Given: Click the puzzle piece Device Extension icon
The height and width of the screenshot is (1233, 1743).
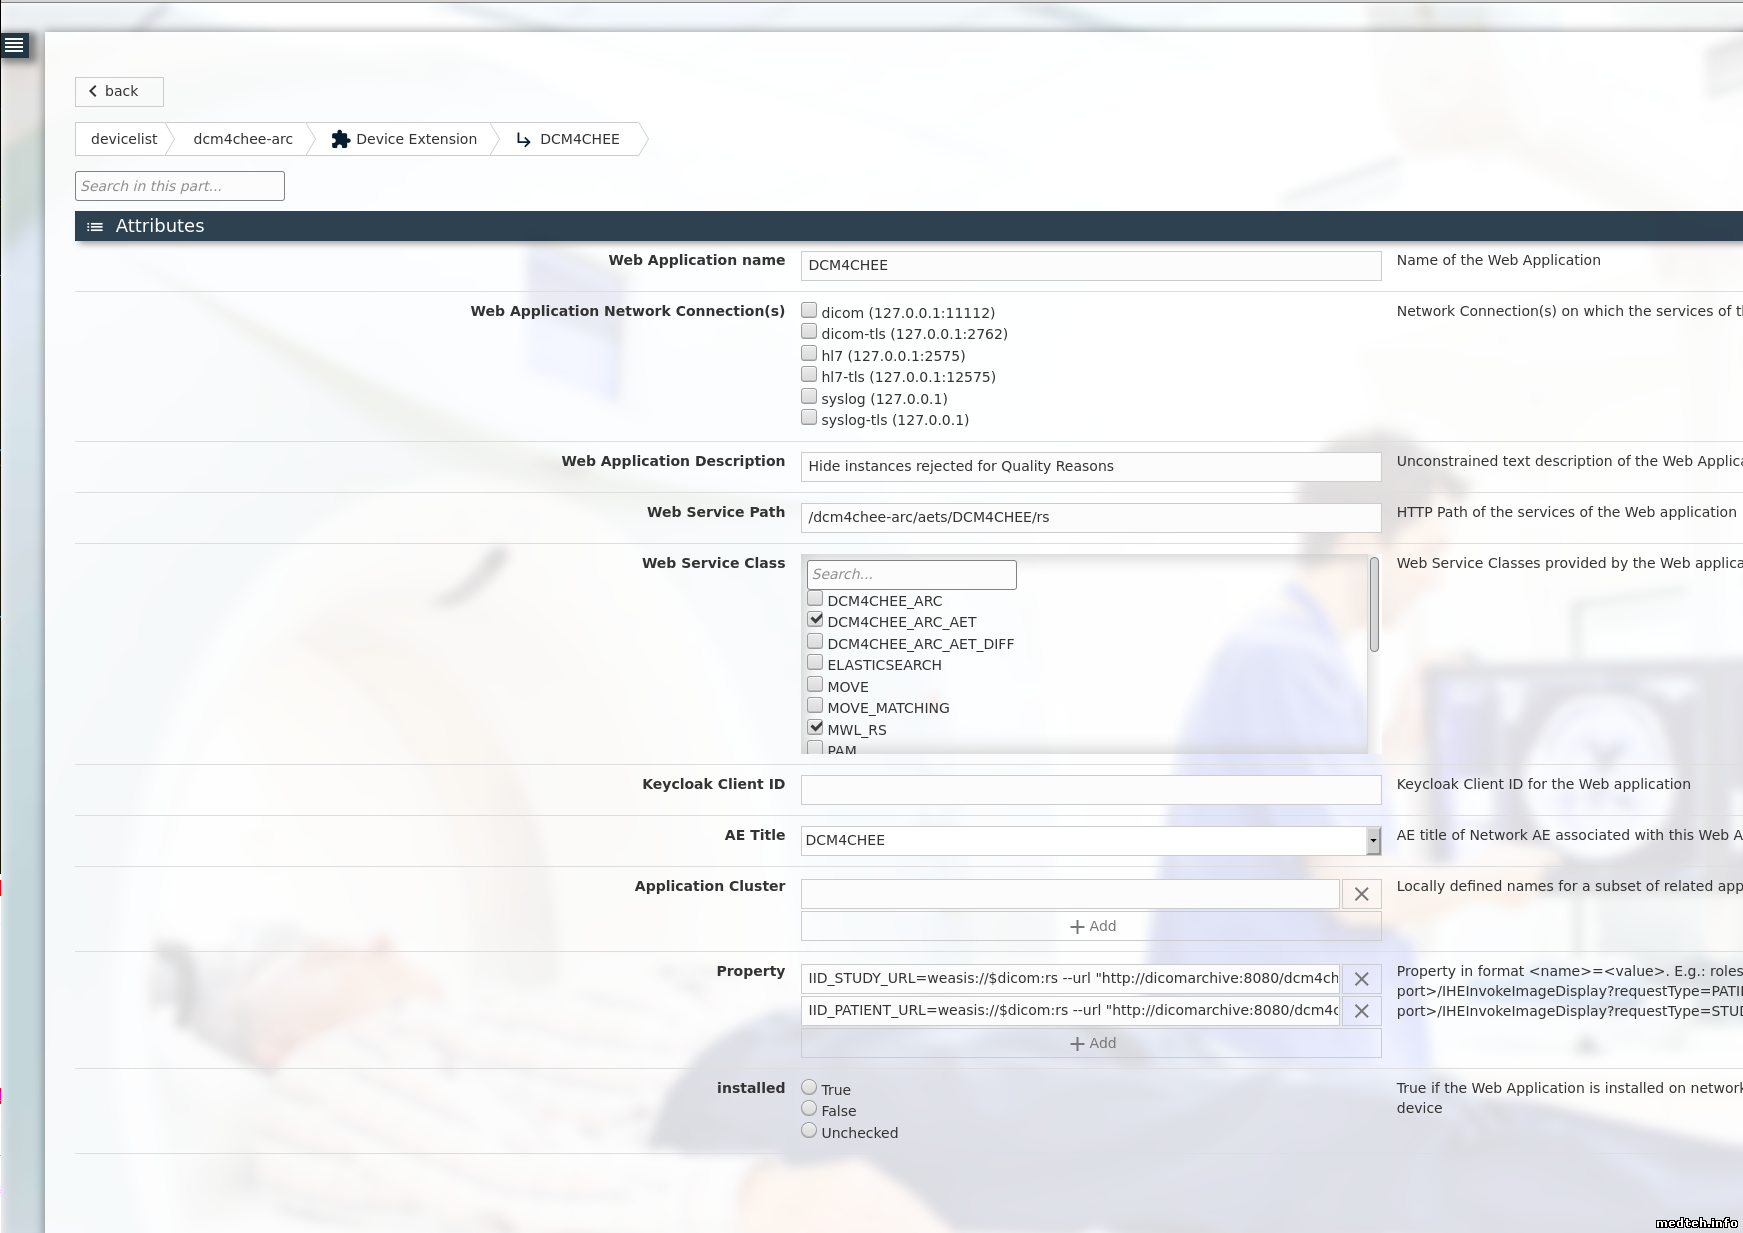Looking at the screenshot, I should point(340,139).
